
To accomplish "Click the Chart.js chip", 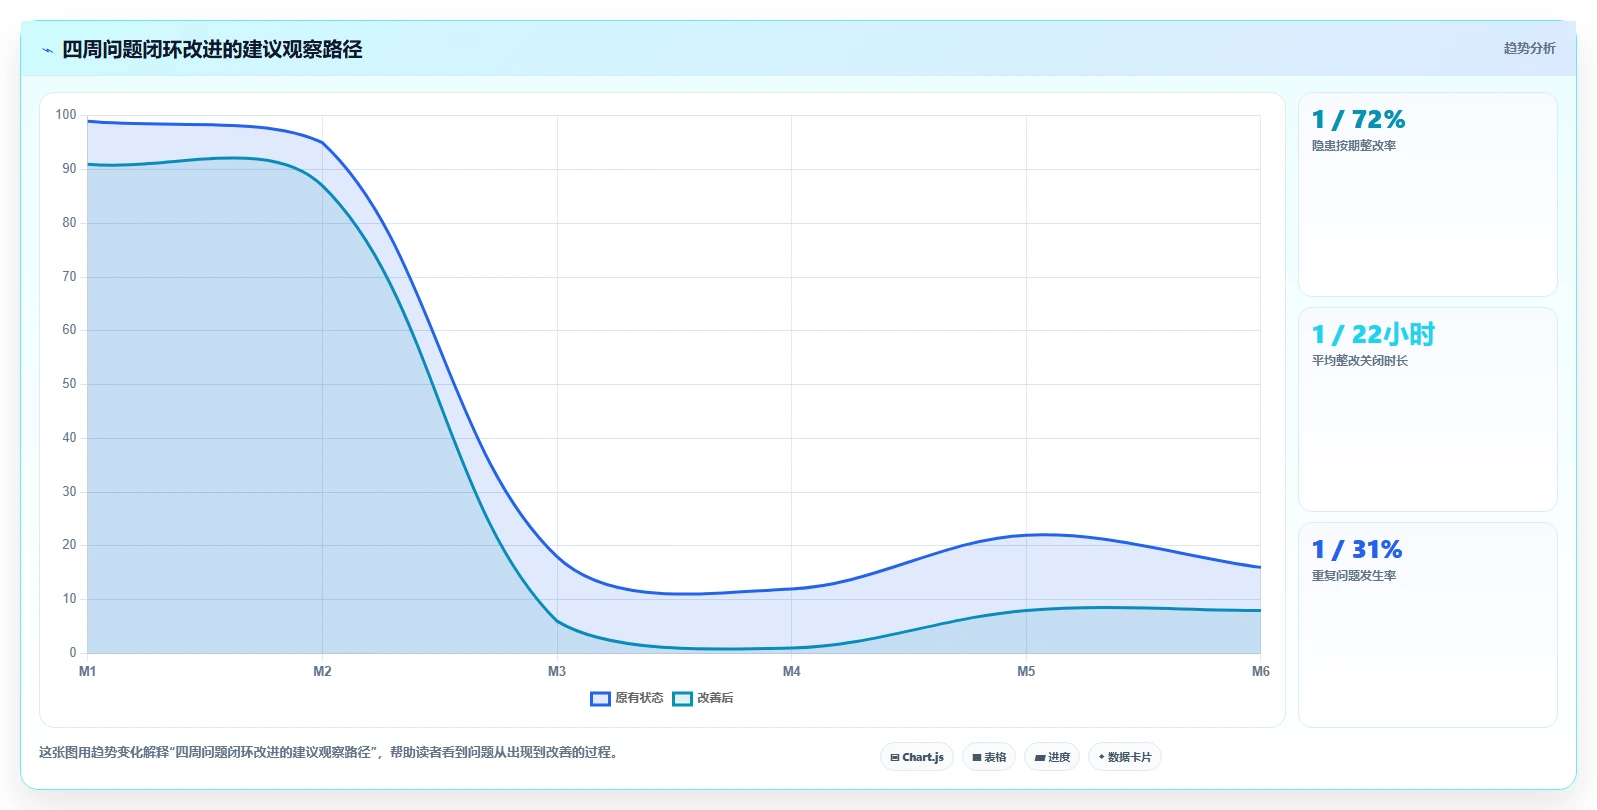I will (917, 757).
